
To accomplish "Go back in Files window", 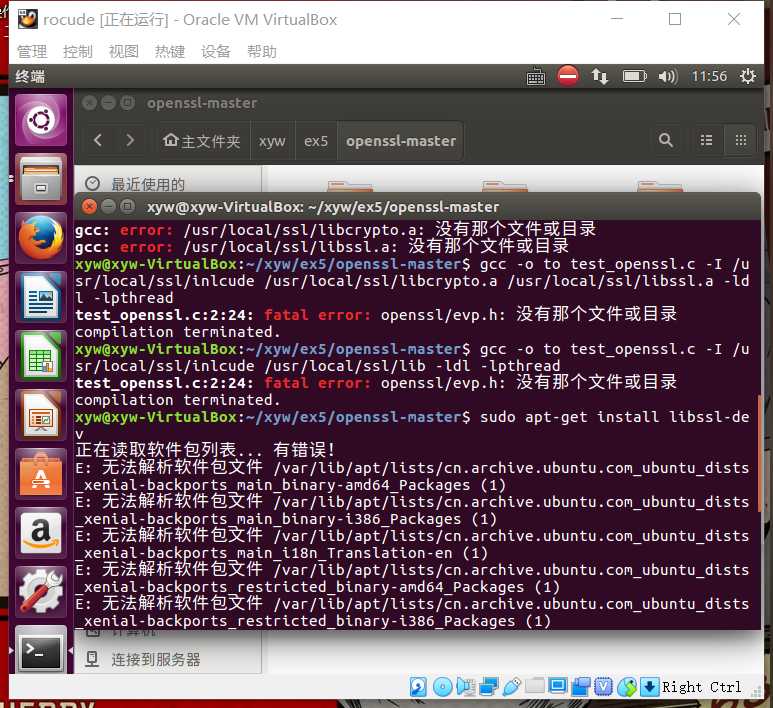I will coord(98,141).
